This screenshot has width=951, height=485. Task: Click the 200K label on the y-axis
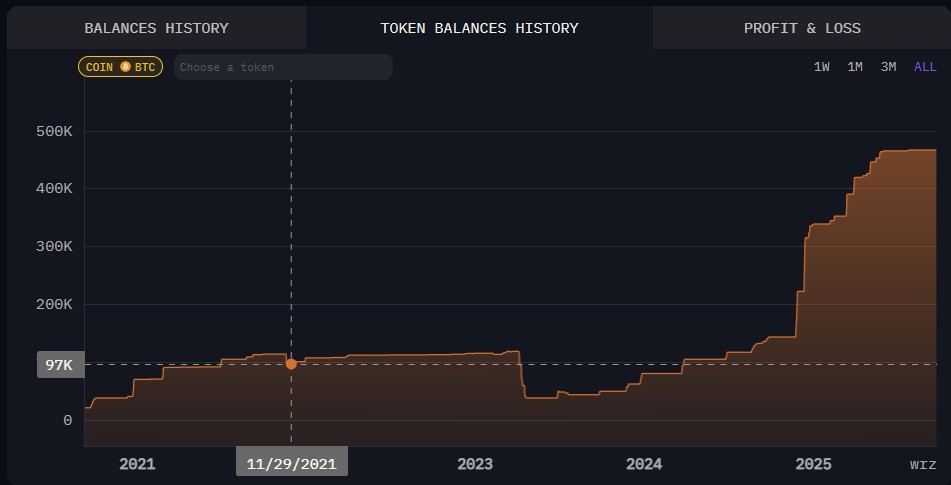coord(54,304)
